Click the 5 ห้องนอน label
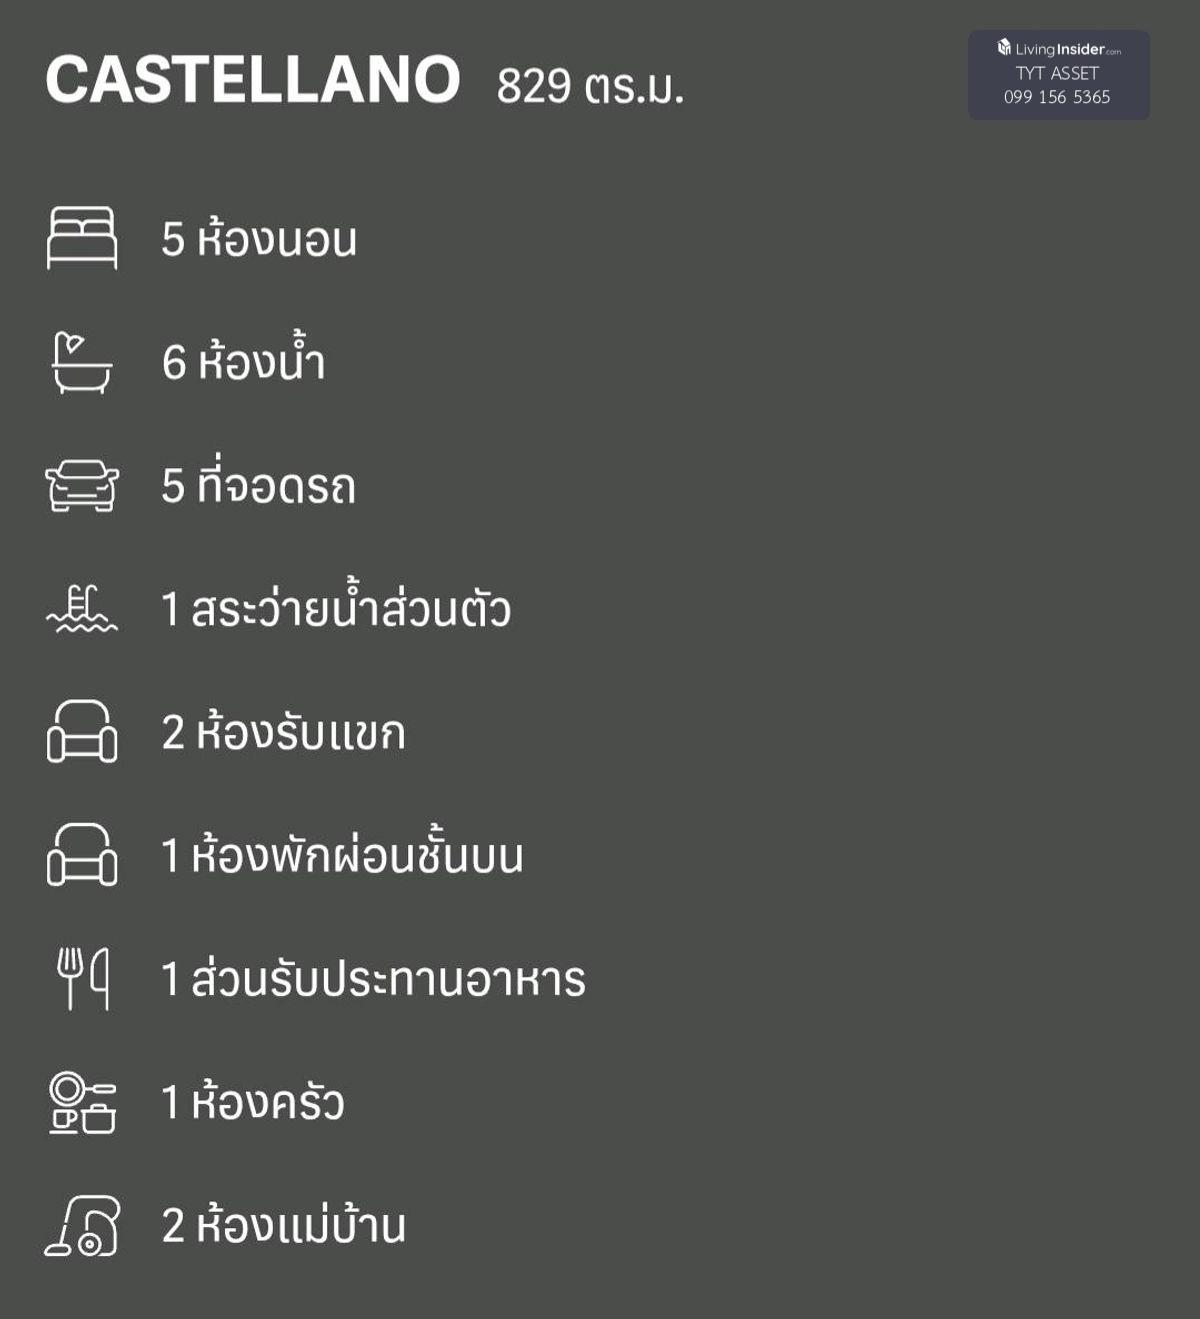The height and width of the screenshot is (1319, 1200). 259,239
